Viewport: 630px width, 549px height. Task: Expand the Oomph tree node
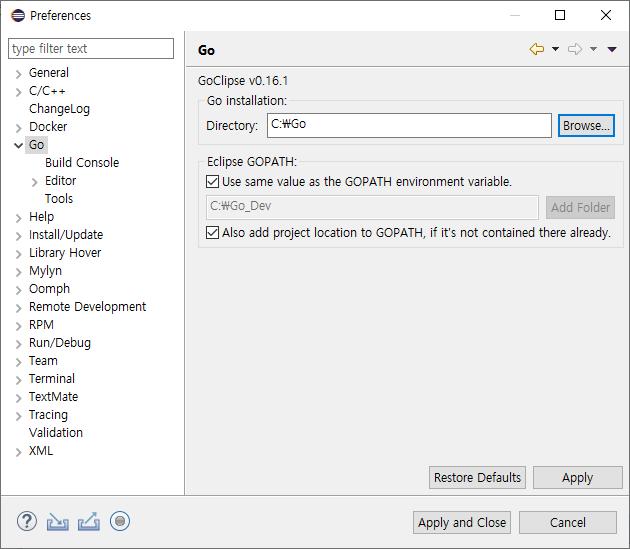pos(18,290)
